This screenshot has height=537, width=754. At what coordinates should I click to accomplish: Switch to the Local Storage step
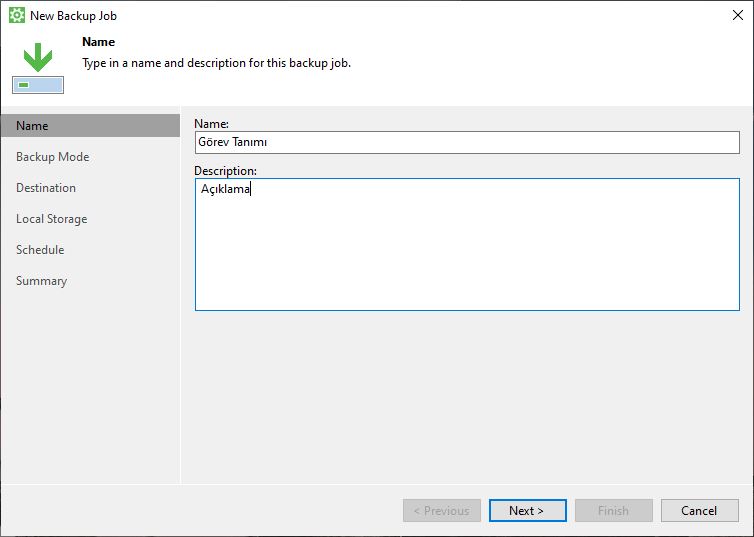pyautogui.click(x=51, y=219)
